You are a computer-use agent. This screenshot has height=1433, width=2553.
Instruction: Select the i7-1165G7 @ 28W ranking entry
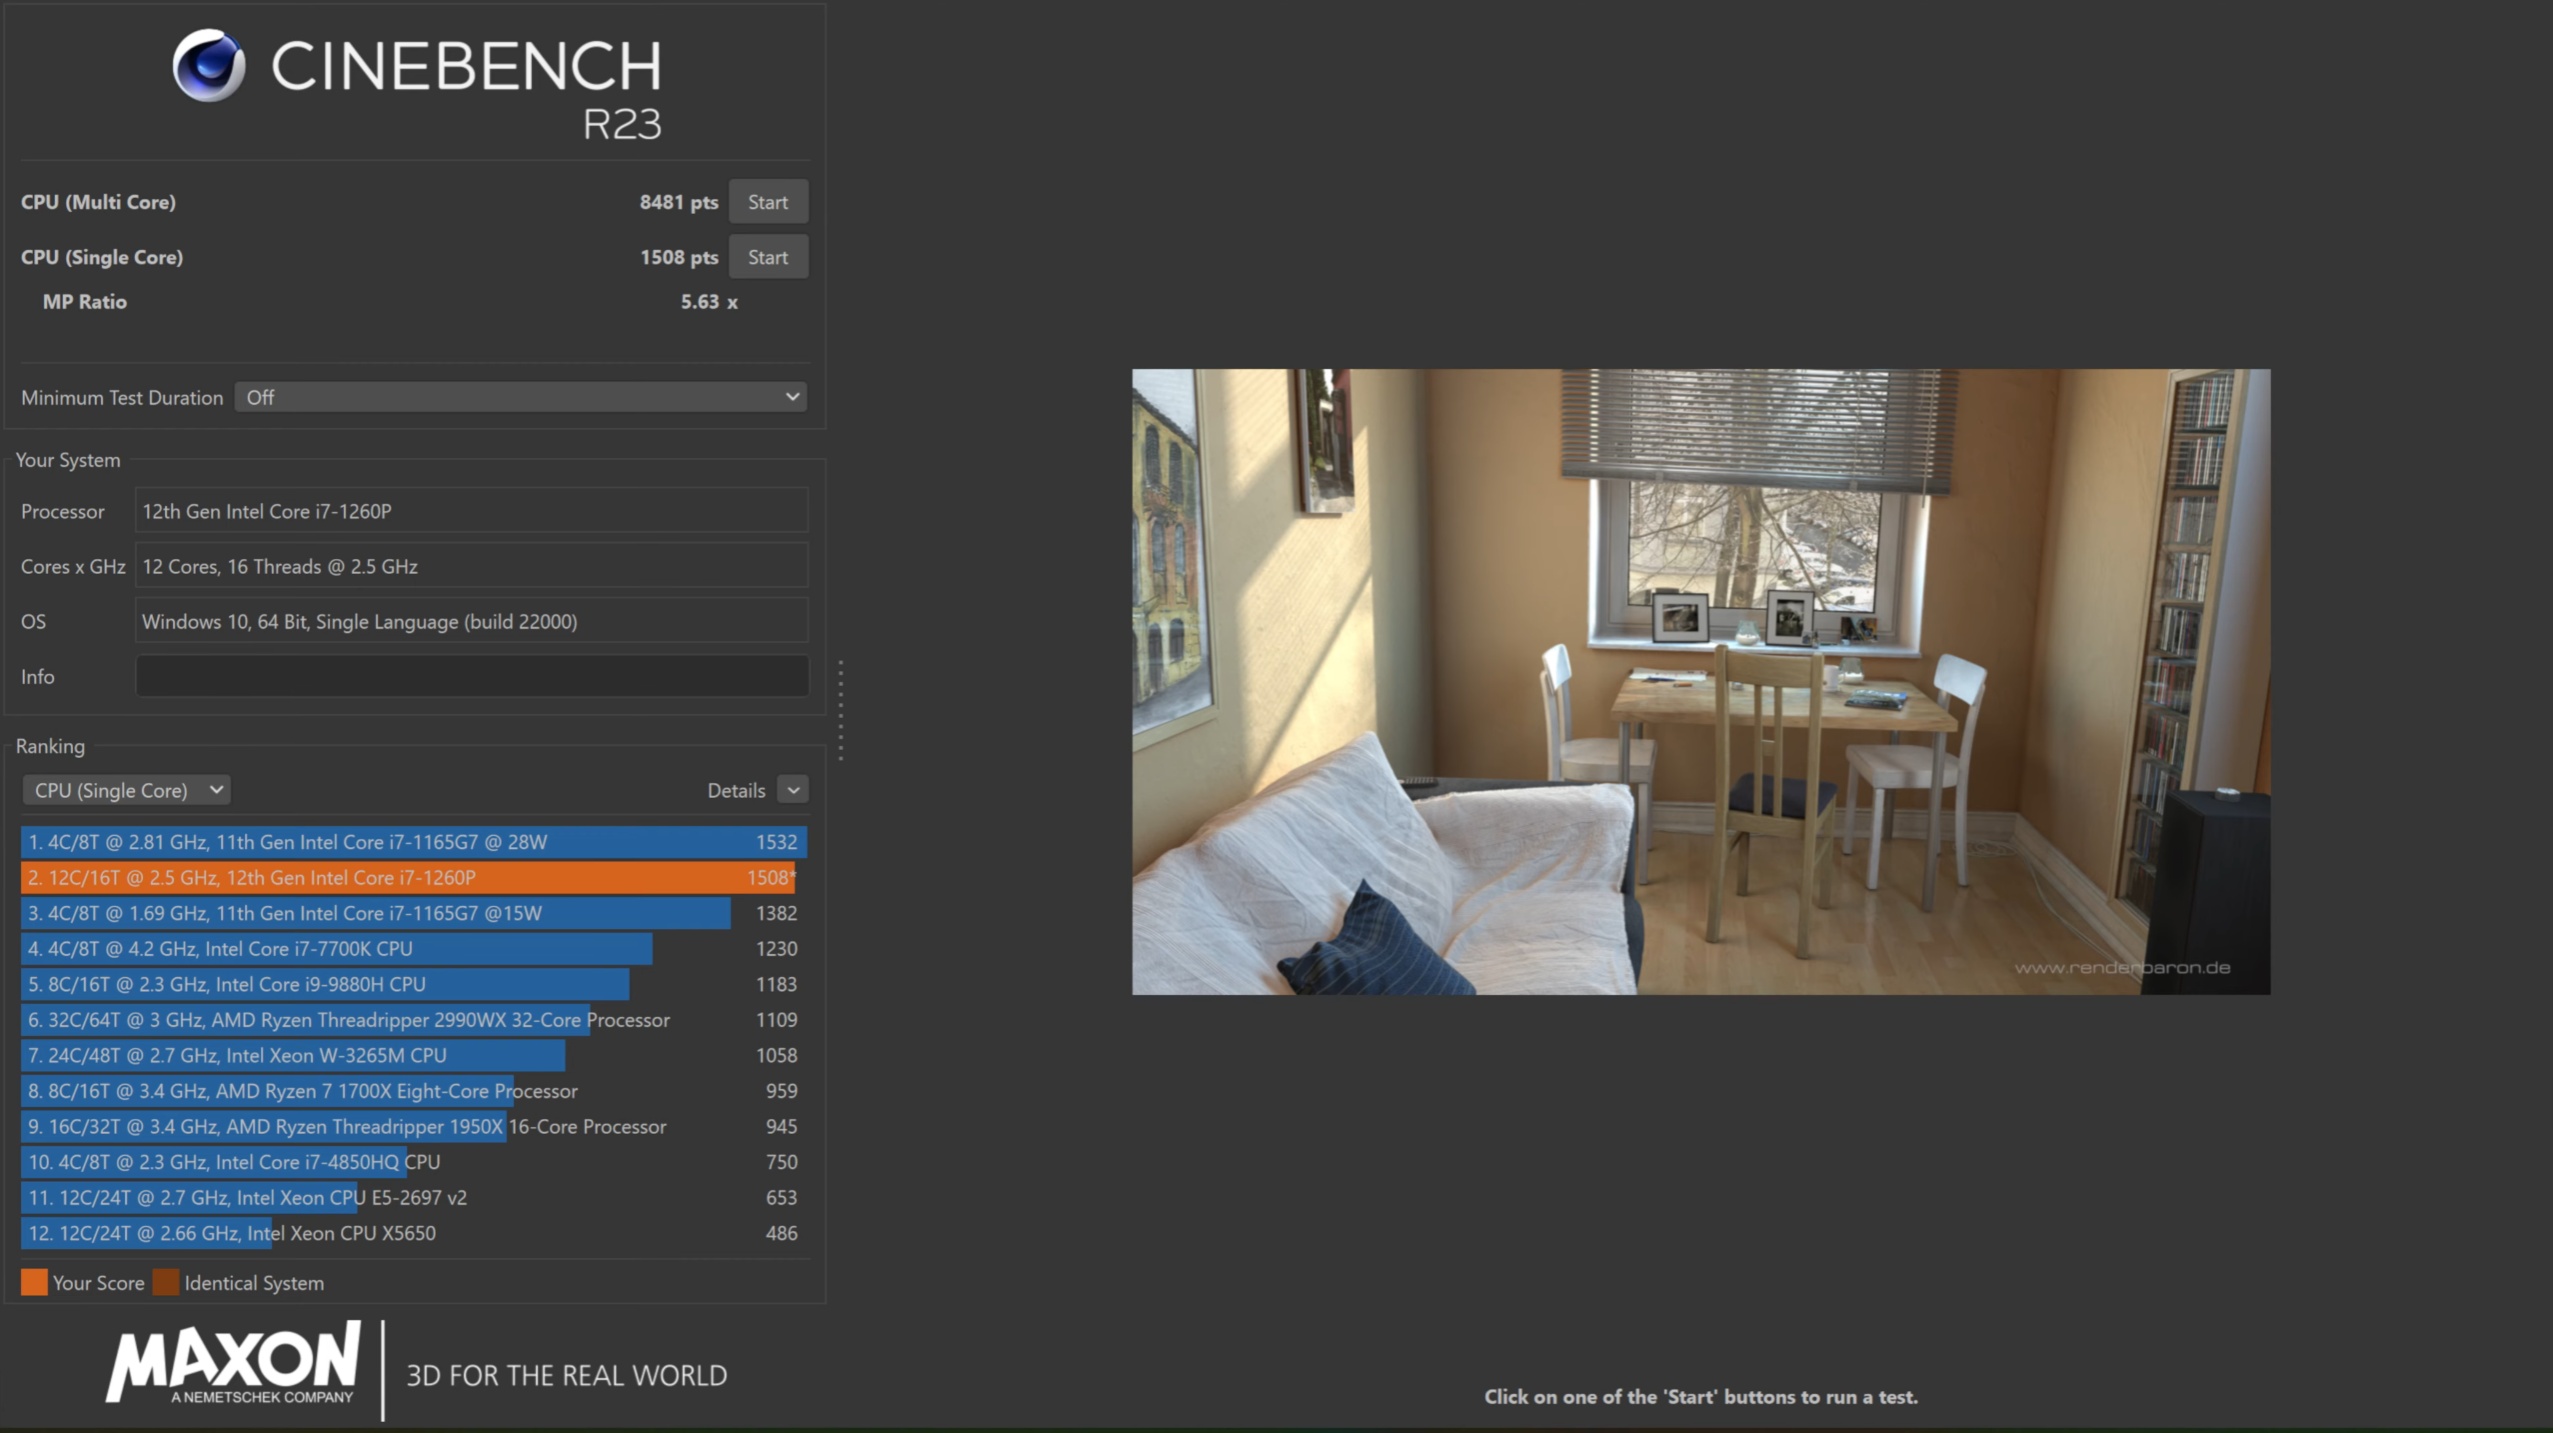click(x=412, y=842)
